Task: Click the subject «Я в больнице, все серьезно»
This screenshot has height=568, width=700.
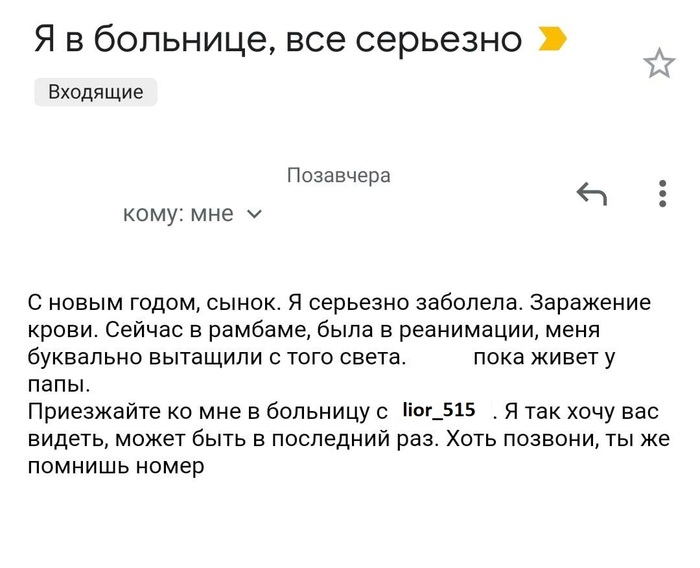Action: pyautogui.click(x=278, y=40)
